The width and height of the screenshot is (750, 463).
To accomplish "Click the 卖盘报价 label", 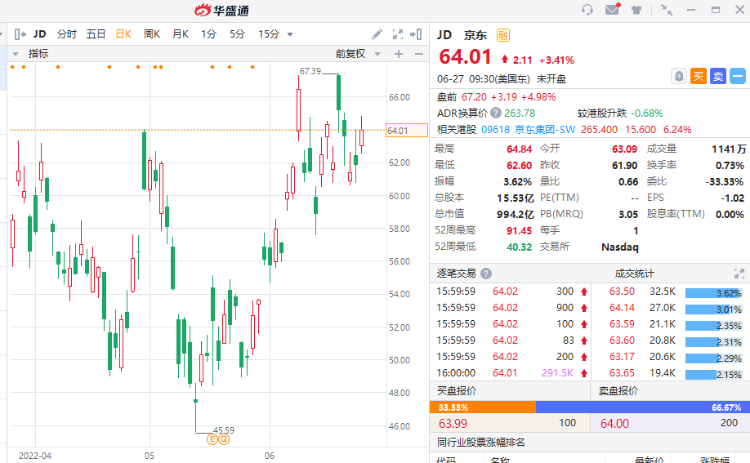I will [x=618, y=391].
